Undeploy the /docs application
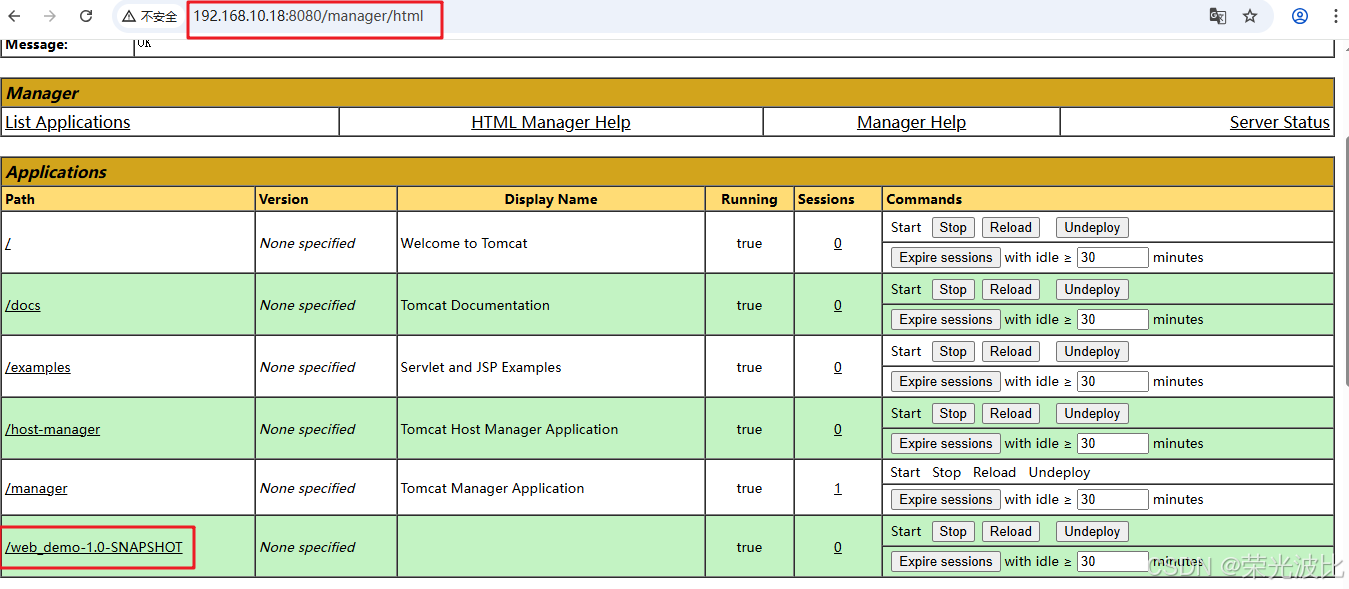Screen dimensions: 1349x589 point(1092,289)
